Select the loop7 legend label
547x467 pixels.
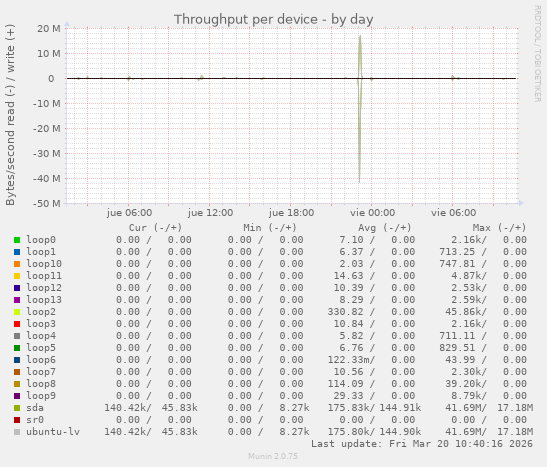41,372
